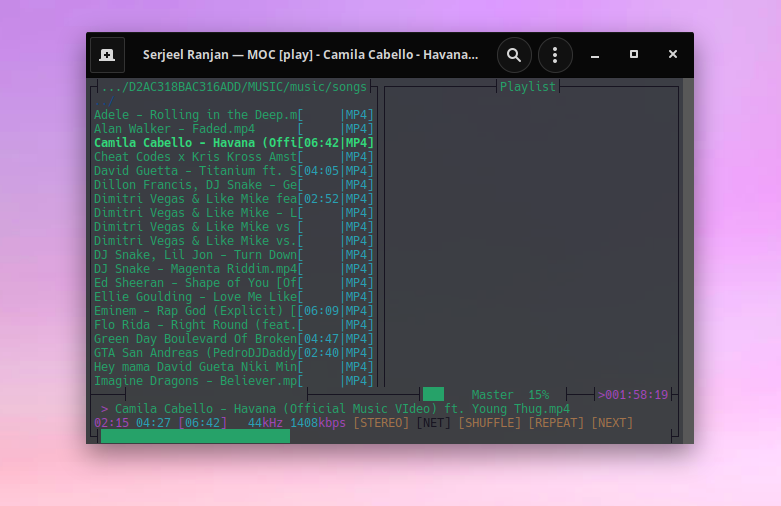This screenshot has width=781, height=506.
Task: Click the green song progress bar
Action: coord(195,436)
